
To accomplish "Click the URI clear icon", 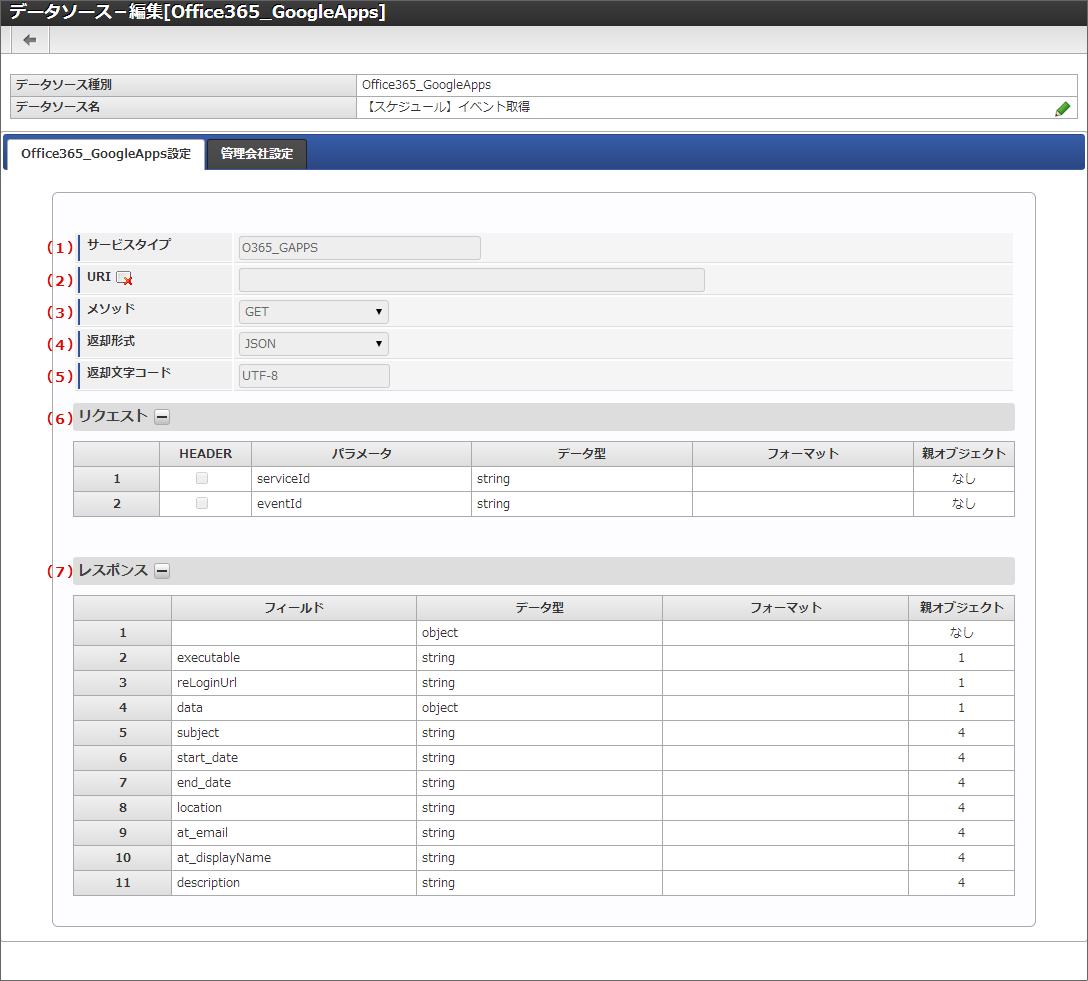I will [x=124, y=278].
